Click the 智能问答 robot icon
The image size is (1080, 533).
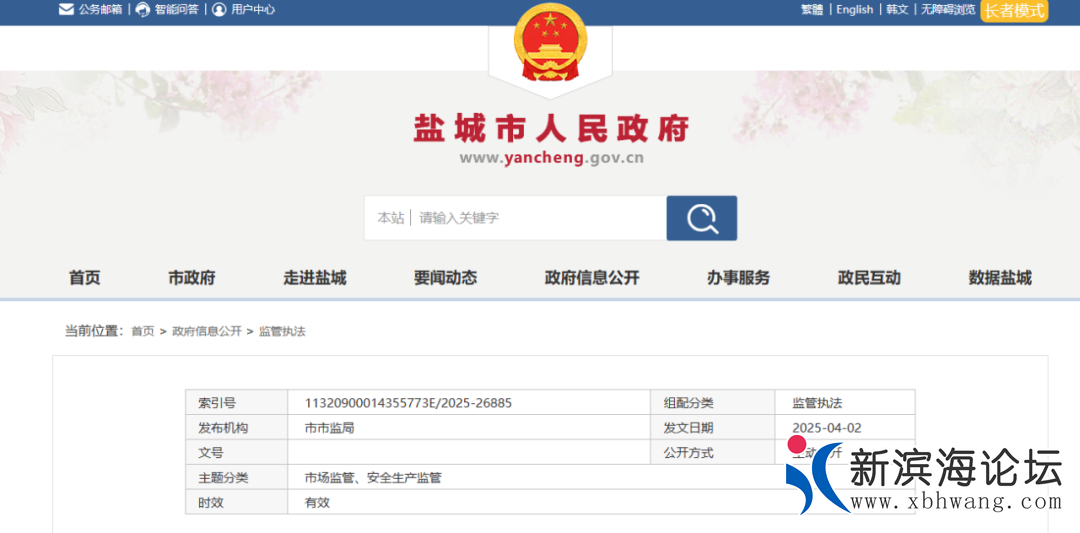click(x=143, y=10)
